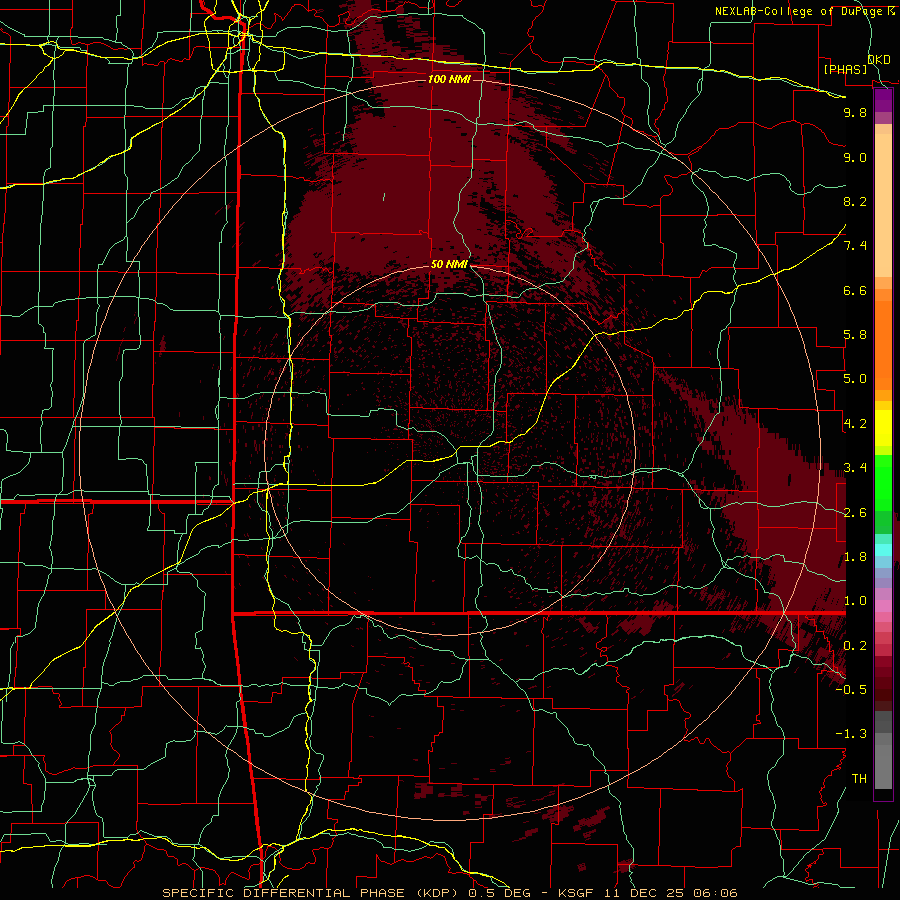The height and width of the screenshot is (900, 900).
Task: Click the 0.2 value on the color scale
Action: click(855, 646)
